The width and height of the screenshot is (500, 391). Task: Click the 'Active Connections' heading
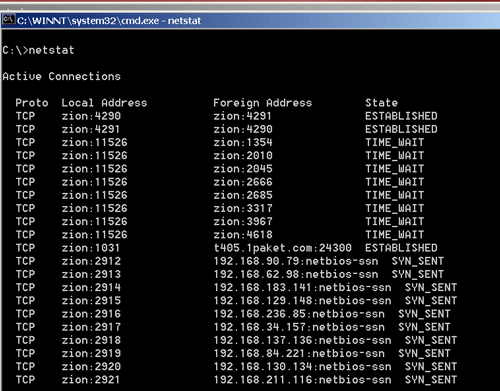tap(61, 76)
